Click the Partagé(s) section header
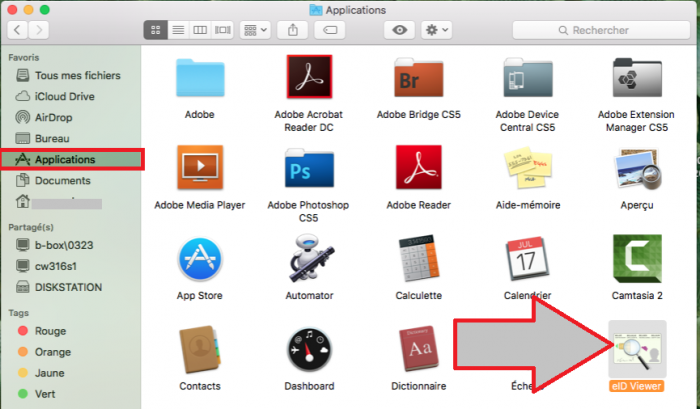The image size is (700, 409). [31, 227]
